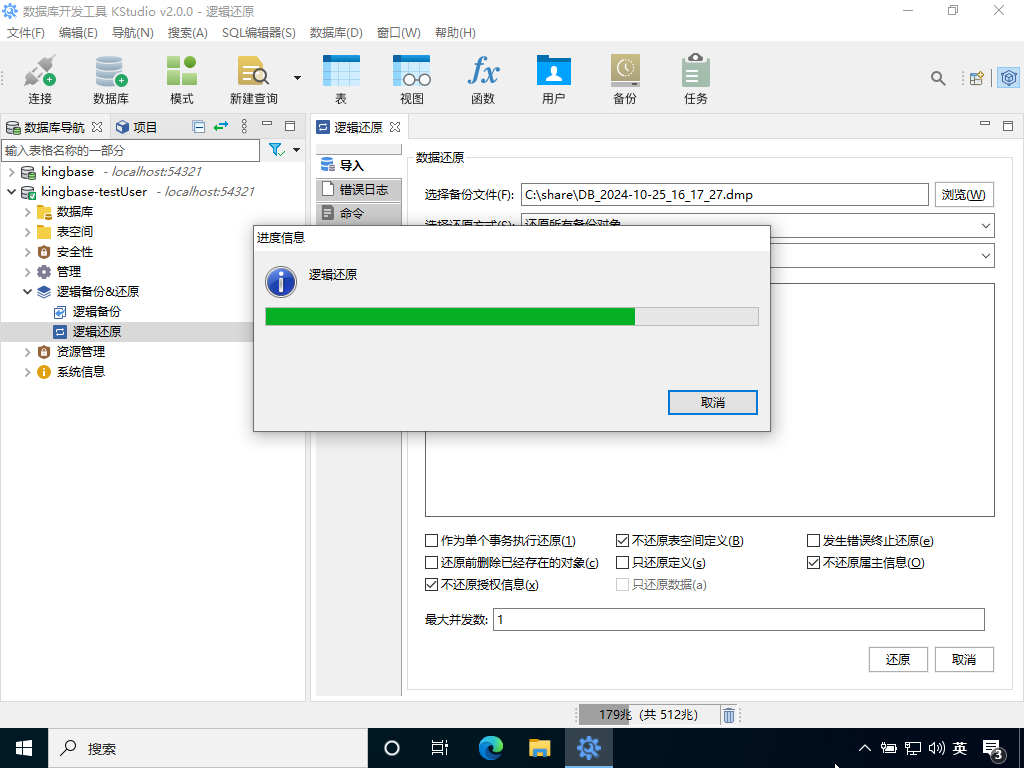
Task: Switch to the 项目 tab
Action: coord(136,127)
